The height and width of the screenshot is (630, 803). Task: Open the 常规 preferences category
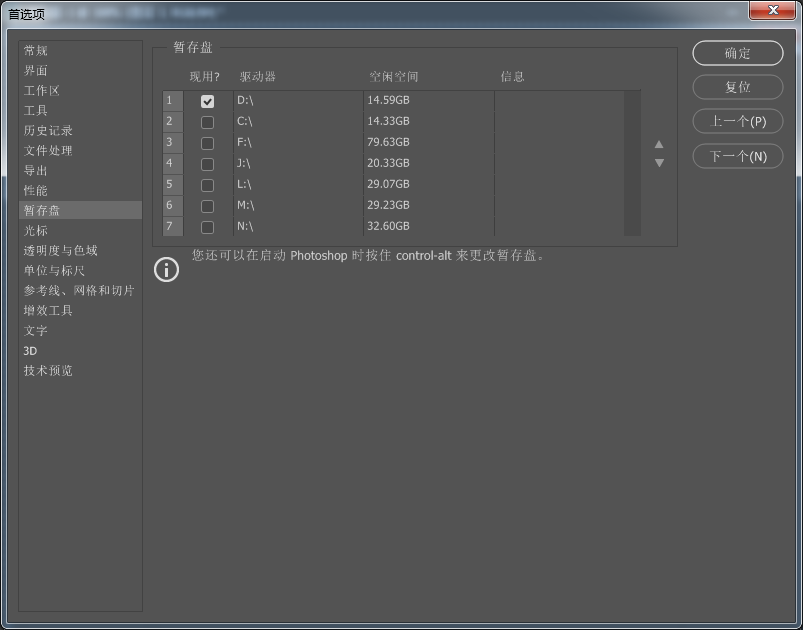pos(80,51)
